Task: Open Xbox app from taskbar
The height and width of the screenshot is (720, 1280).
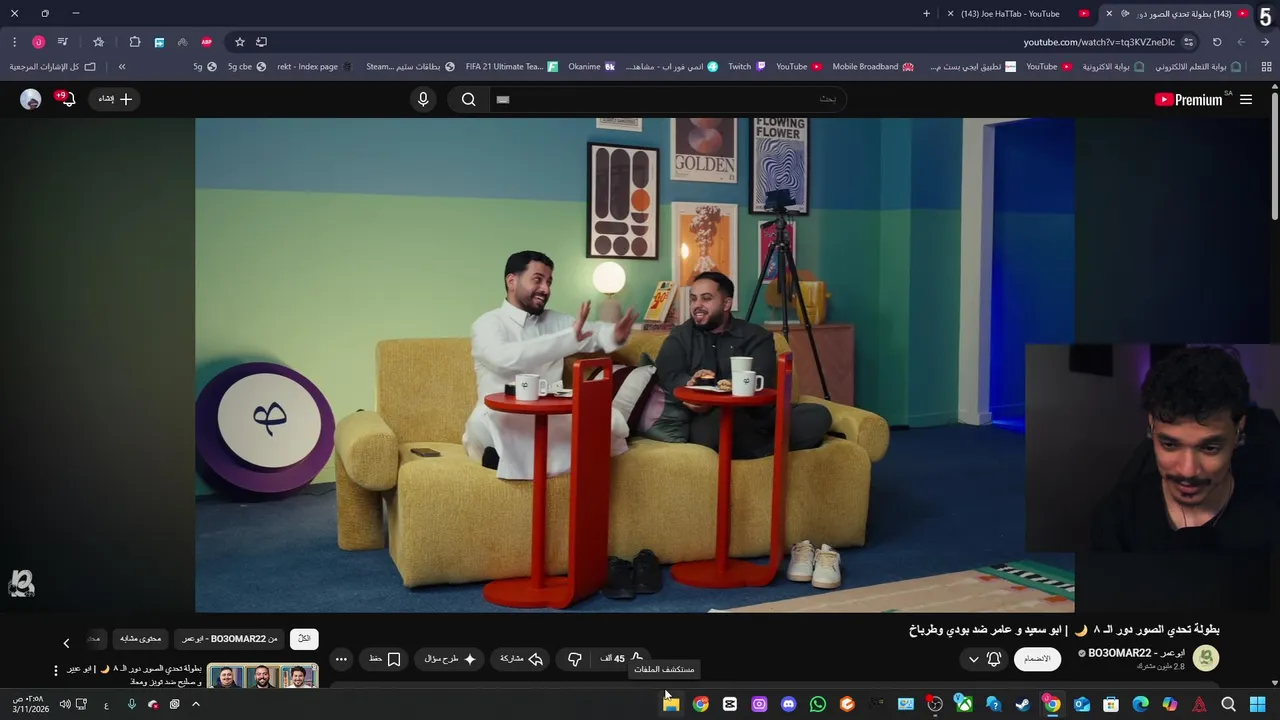Action: 963,704
